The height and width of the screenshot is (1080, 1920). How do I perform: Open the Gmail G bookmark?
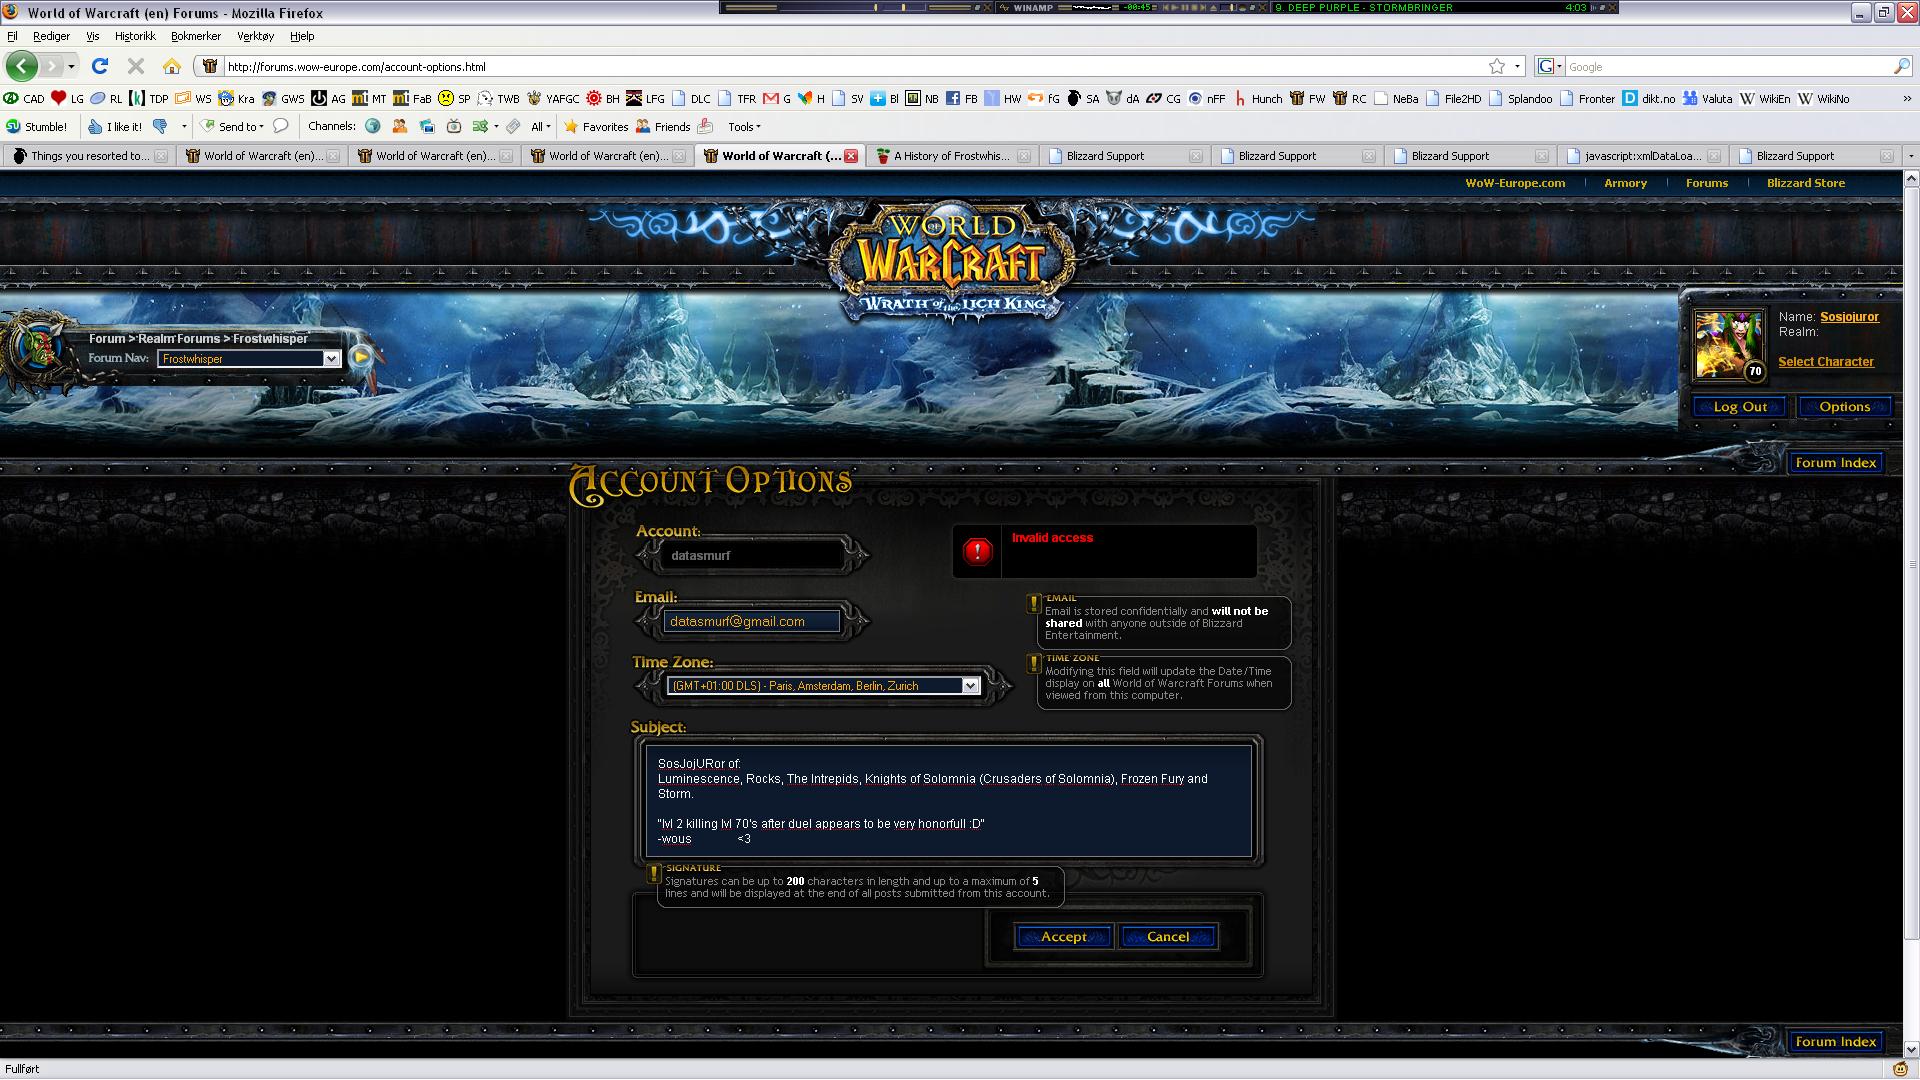[777, 98]
